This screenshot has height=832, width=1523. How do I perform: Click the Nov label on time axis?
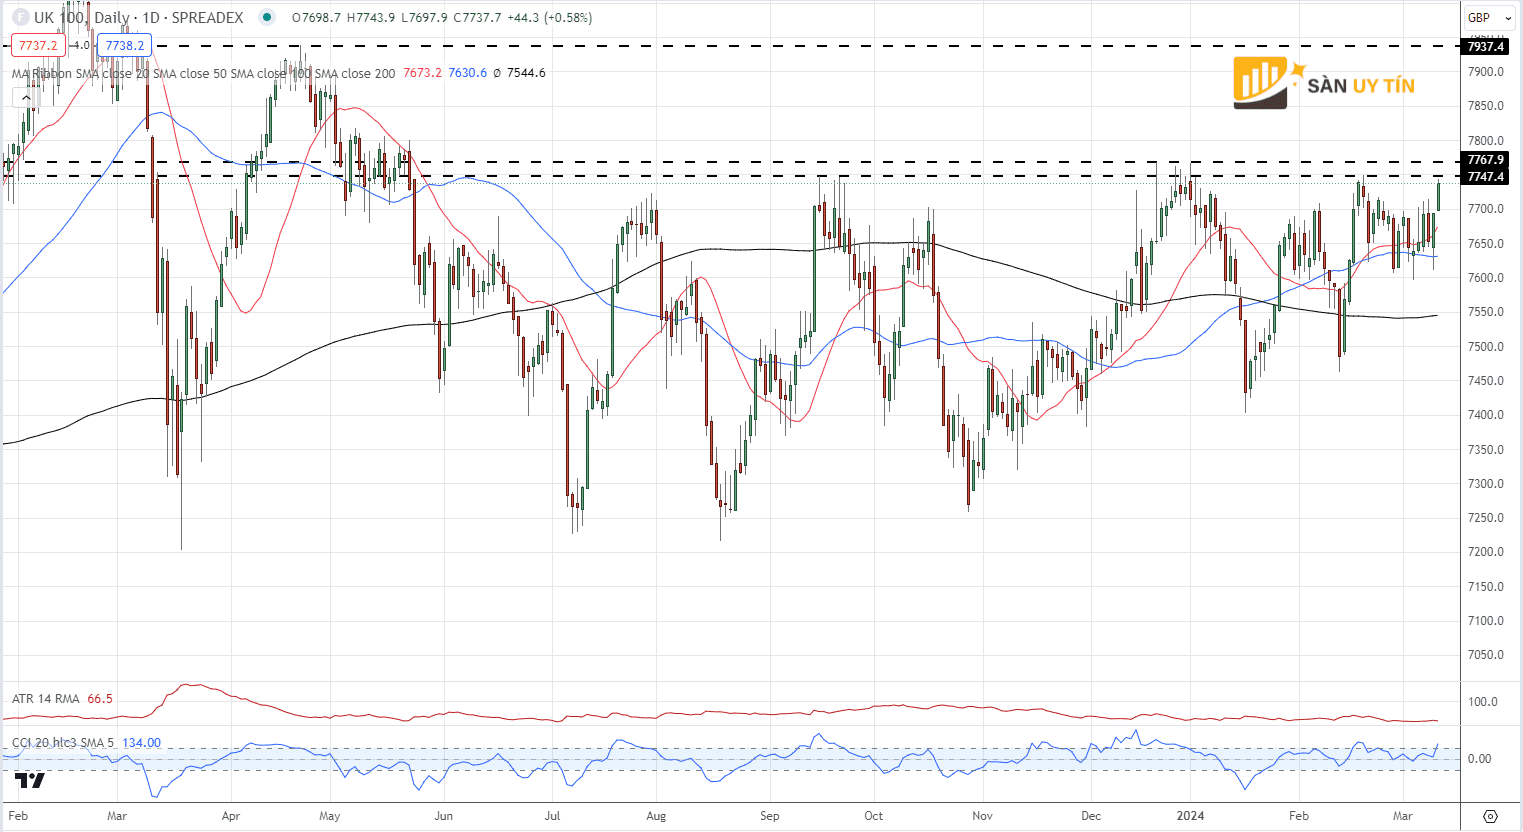tap(983, 816)
